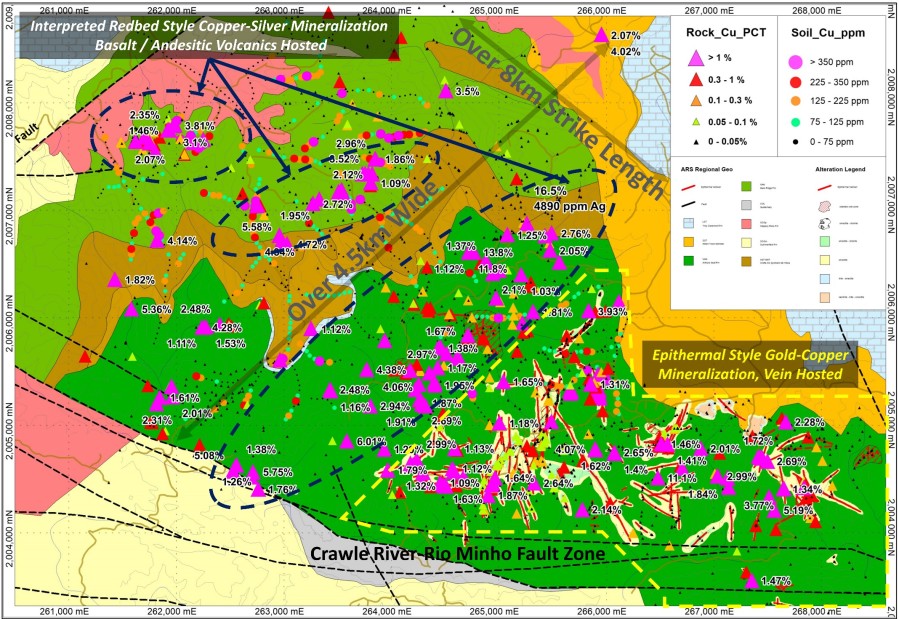Click the black fault line symbol in ARS legend

coord(689,205)
